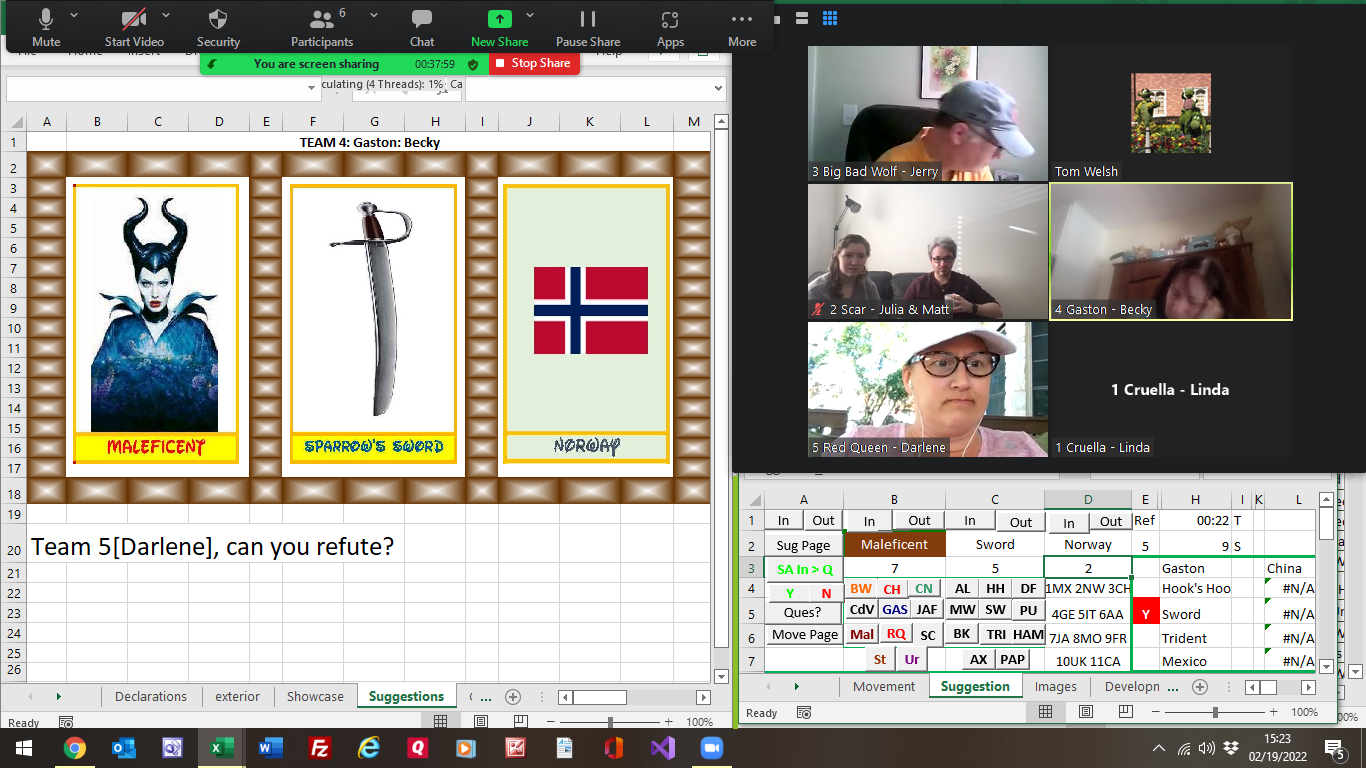Click the Sug Page button
This screenshot has width=1366, height=768.
(x=803, y=545)
